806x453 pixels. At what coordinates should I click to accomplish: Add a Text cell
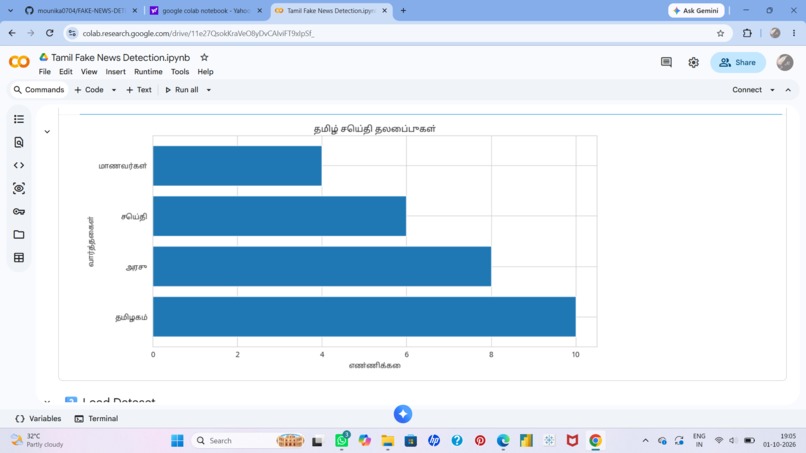[139, 90]
